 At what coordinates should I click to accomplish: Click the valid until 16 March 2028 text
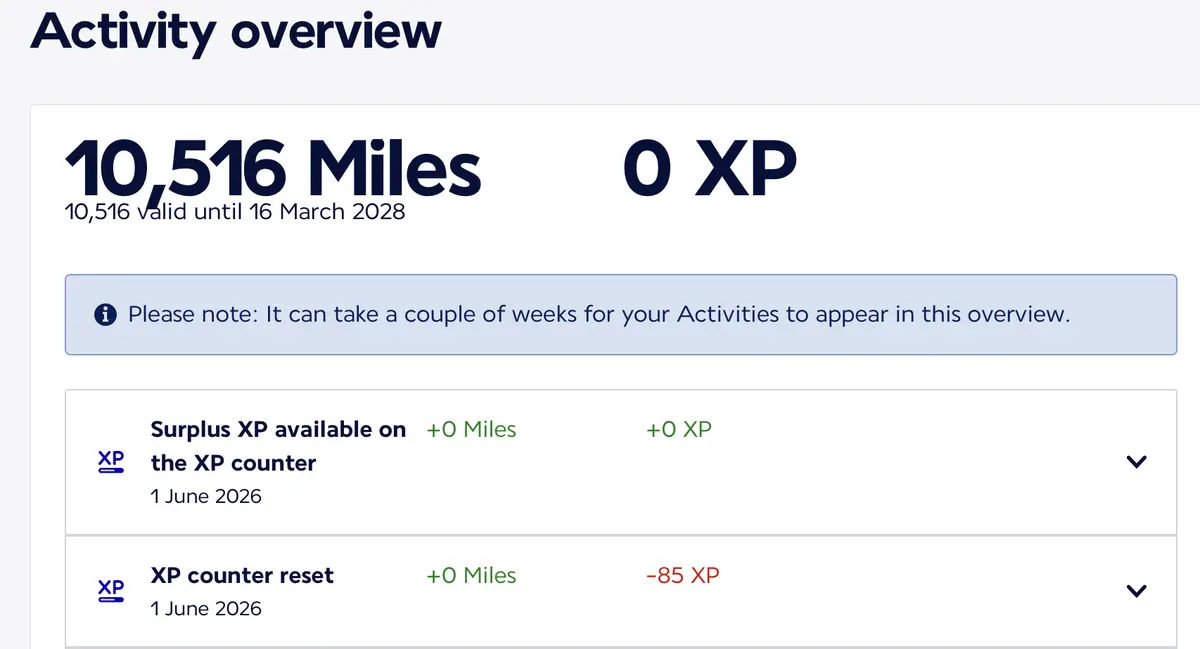270,211
